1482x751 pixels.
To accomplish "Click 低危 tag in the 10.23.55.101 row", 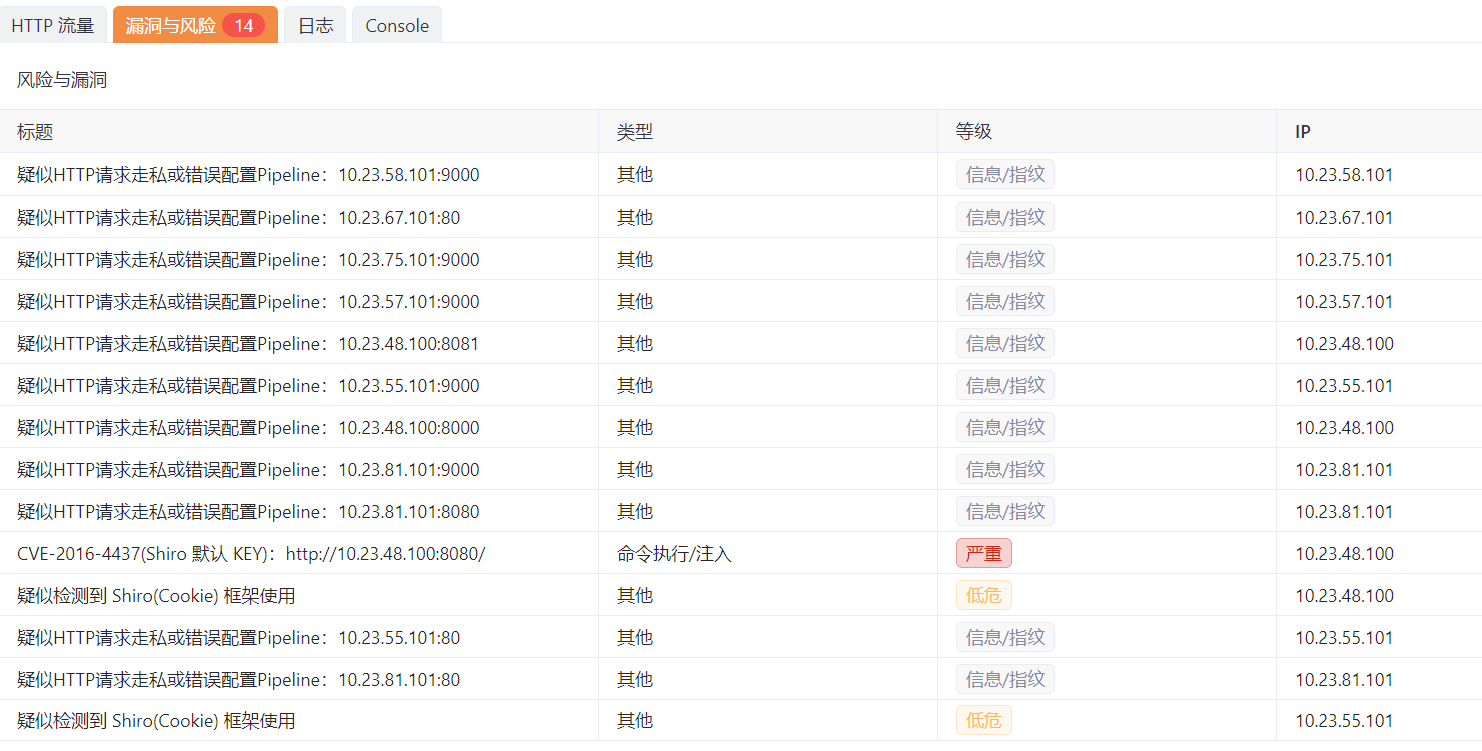I will point(984,720).
